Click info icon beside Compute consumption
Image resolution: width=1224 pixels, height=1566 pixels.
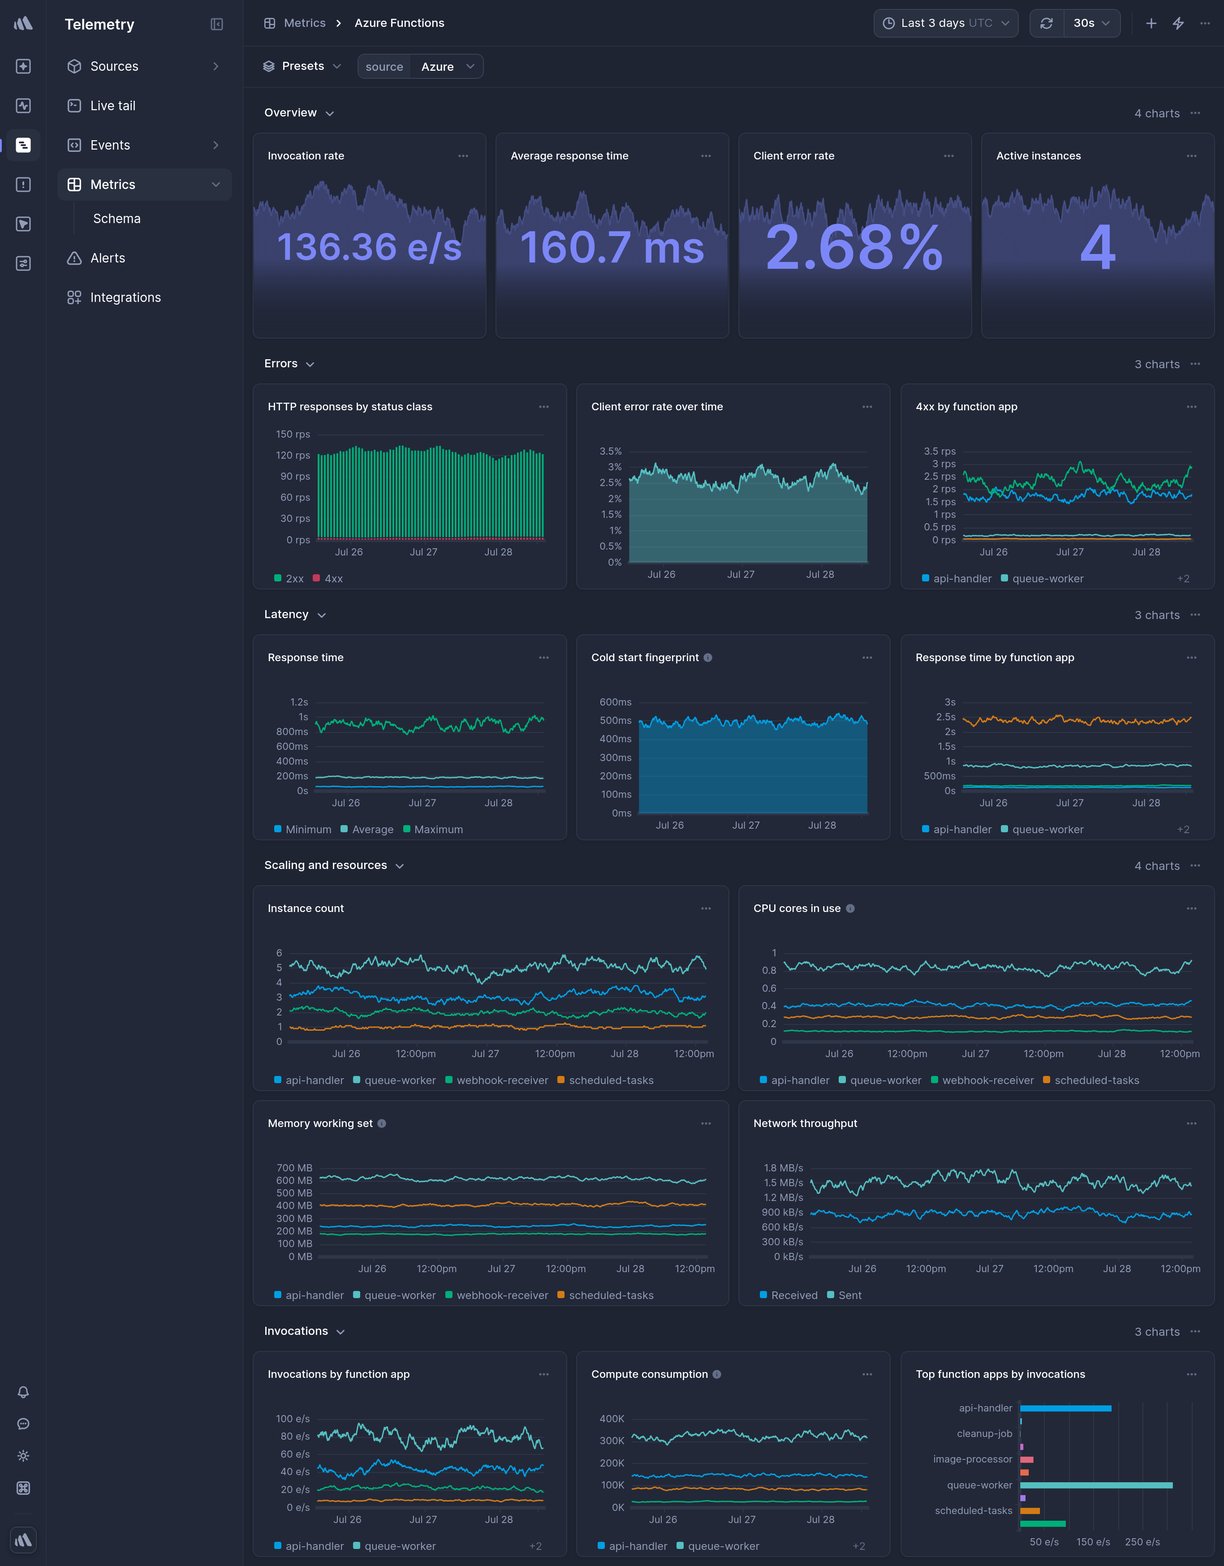click(x=717, y=1375)
